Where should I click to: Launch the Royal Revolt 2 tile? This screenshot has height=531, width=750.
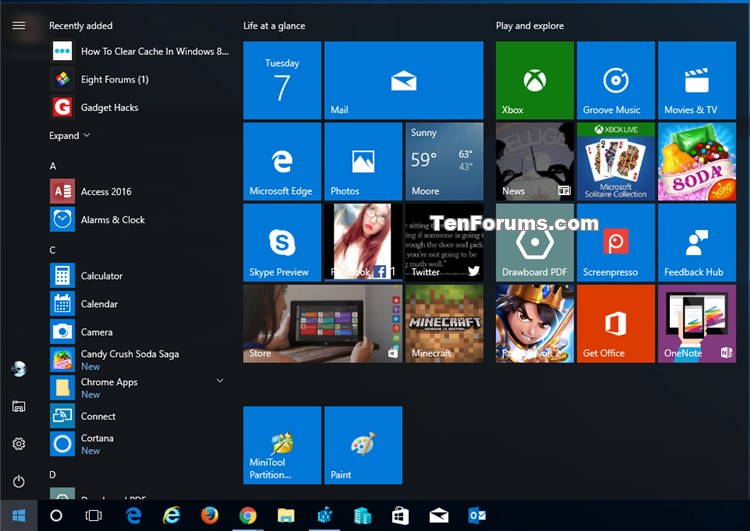pos(535,324)
